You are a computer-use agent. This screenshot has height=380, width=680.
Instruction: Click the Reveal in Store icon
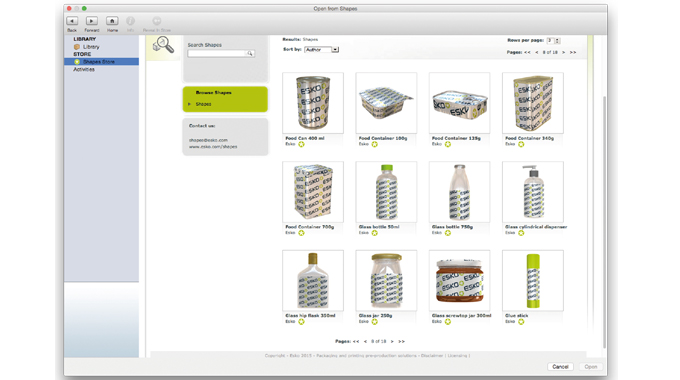tap(157, 21)
